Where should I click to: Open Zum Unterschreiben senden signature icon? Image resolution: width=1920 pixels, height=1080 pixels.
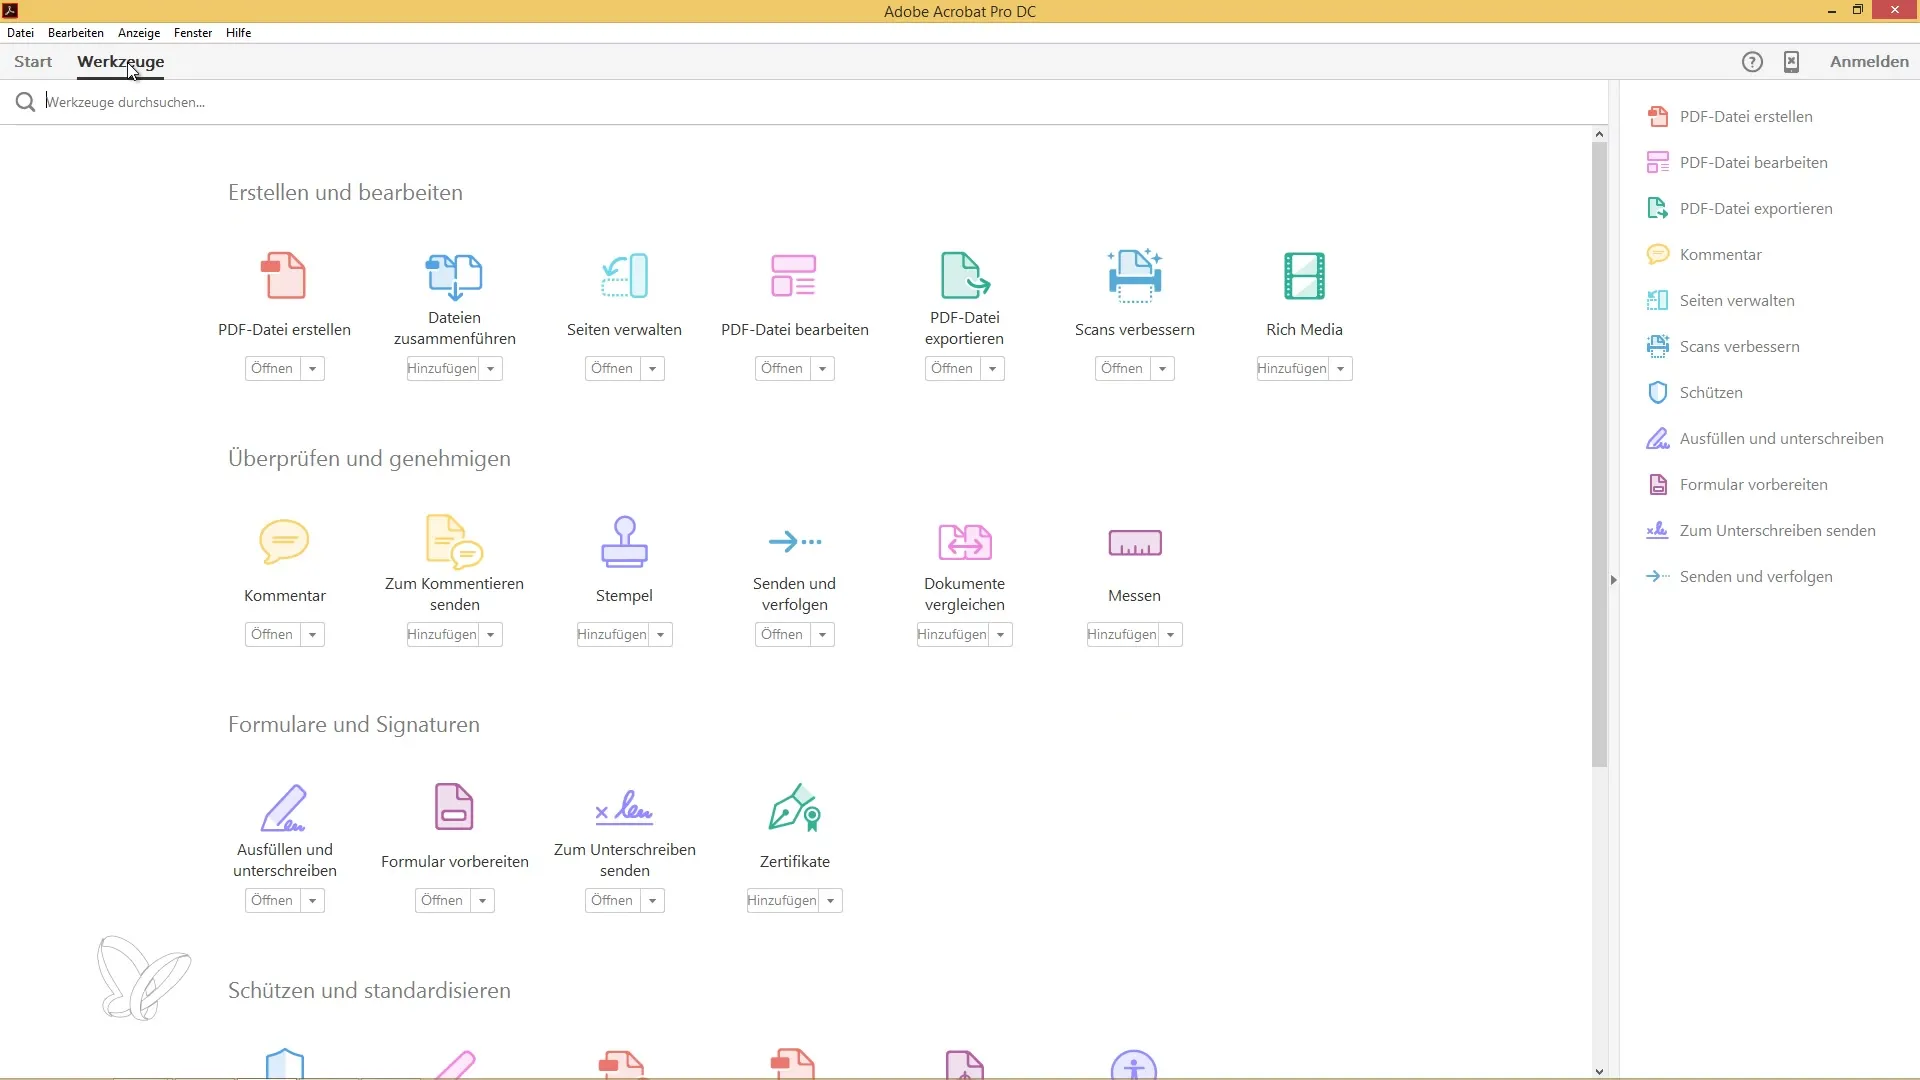tap(624, 807)
